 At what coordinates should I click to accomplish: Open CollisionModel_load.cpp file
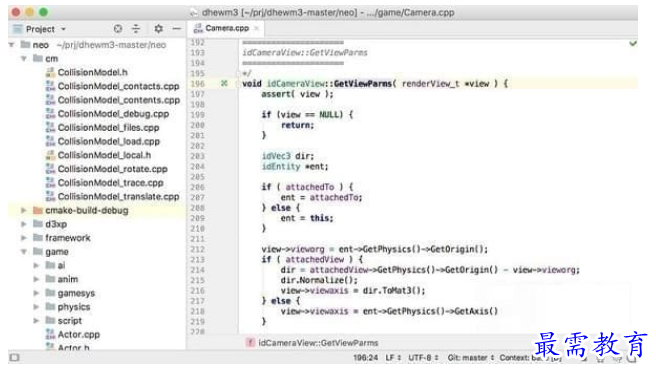(x=109, y=141)
